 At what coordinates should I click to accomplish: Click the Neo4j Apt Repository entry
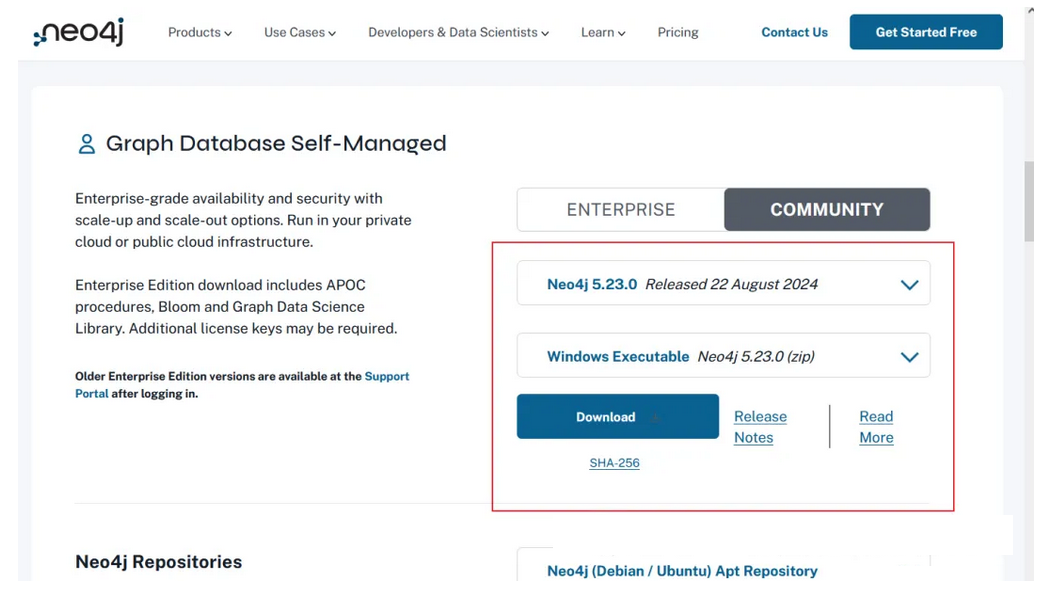(682, 571)
